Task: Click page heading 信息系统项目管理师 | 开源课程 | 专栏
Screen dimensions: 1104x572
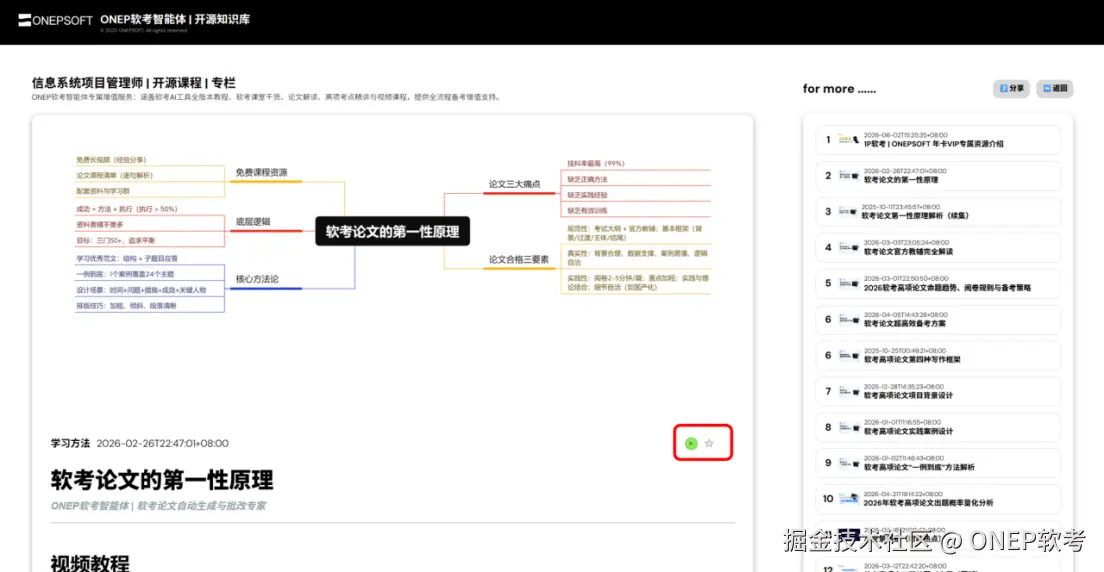Action: 134,83
